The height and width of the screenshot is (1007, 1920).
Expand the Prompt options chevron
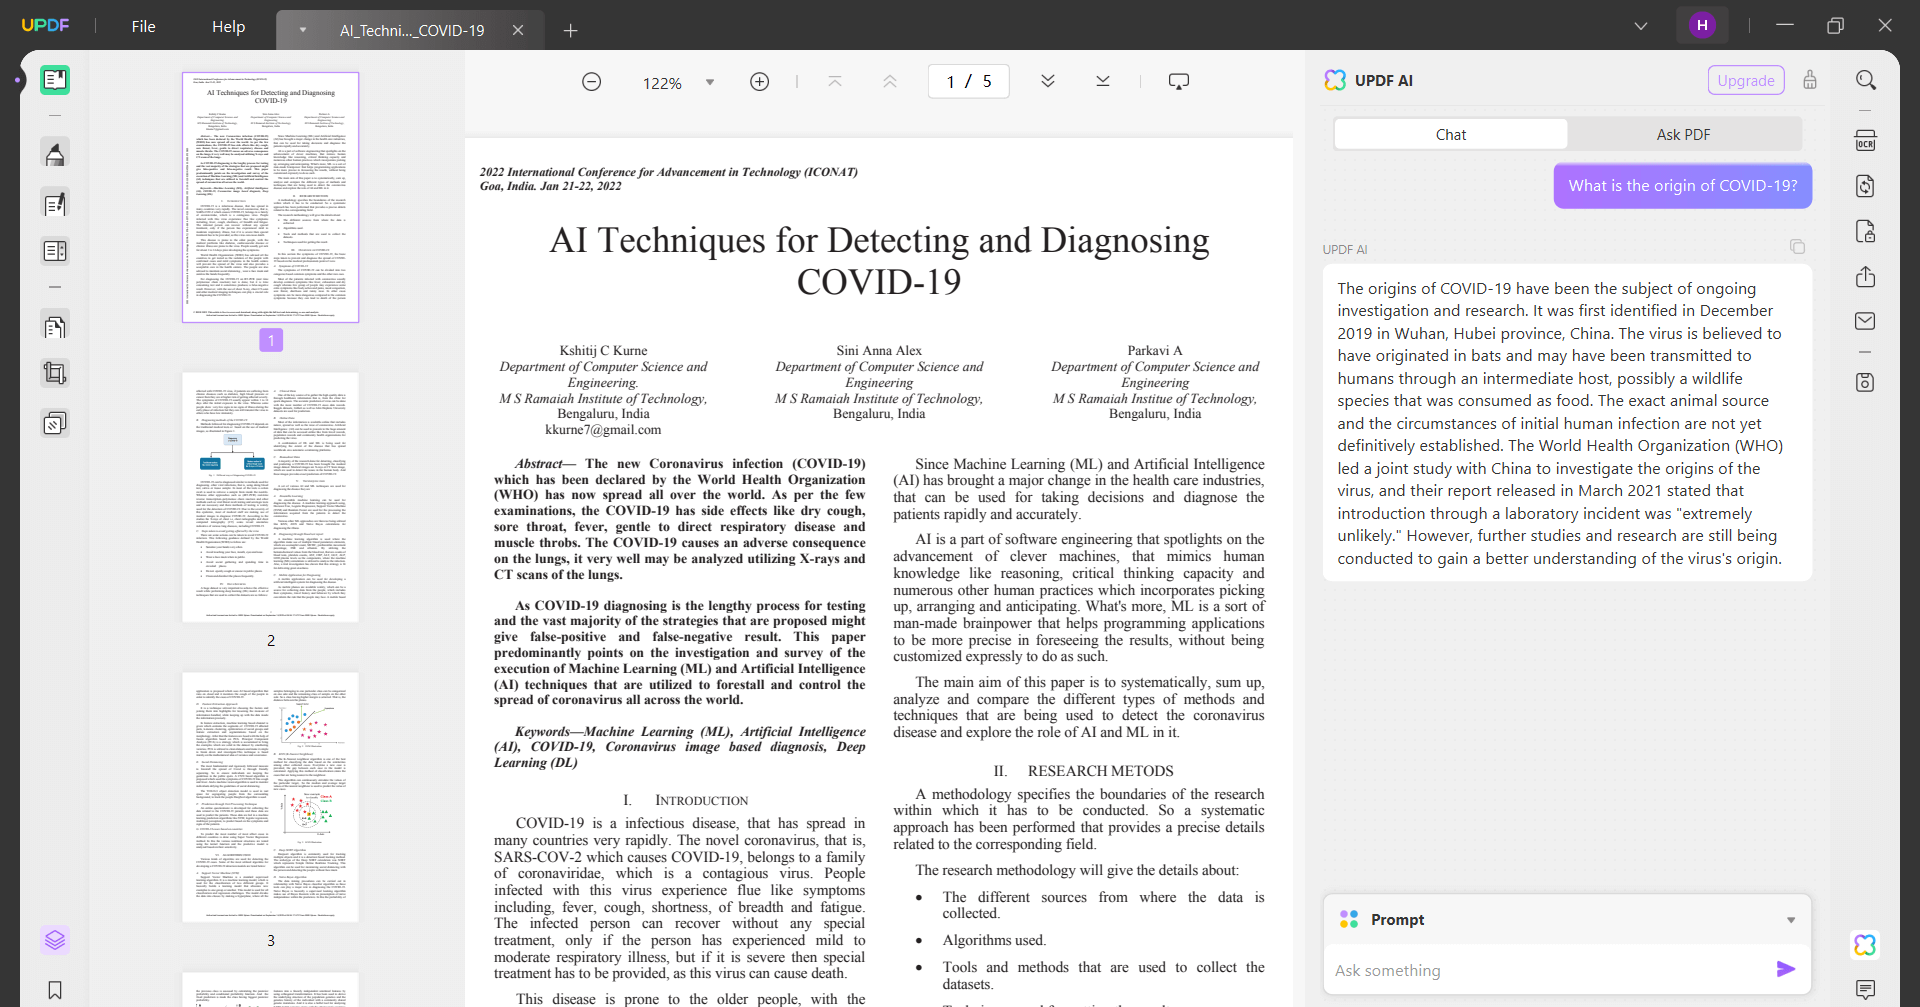tap(1791, 919)
